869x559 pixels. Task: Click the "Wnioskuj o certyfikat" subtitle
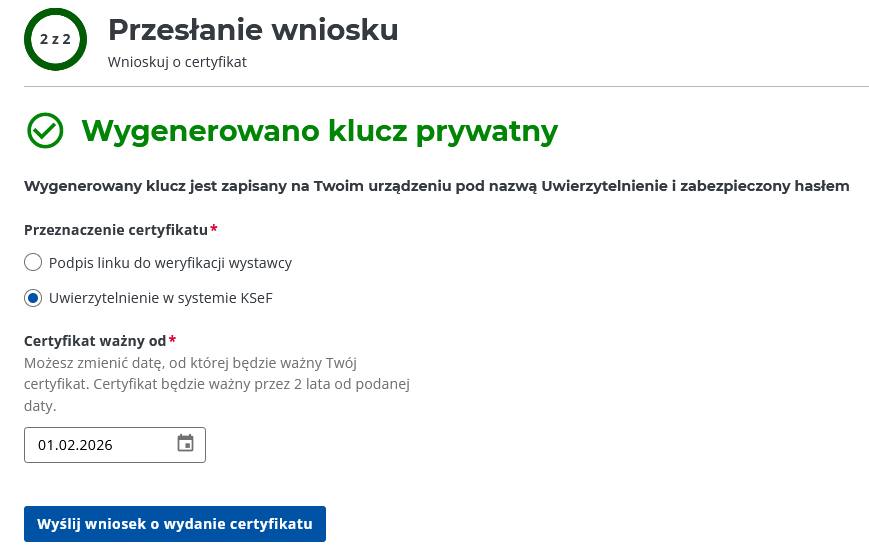[x=177, y=62]
